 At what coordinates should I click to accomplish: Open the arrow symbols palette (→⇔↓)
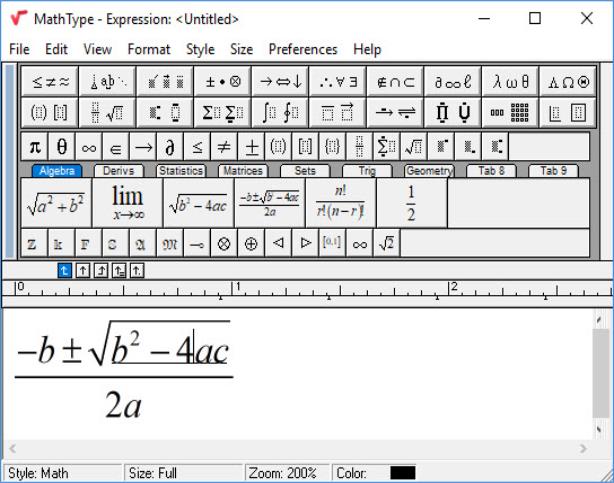(280, 81)
